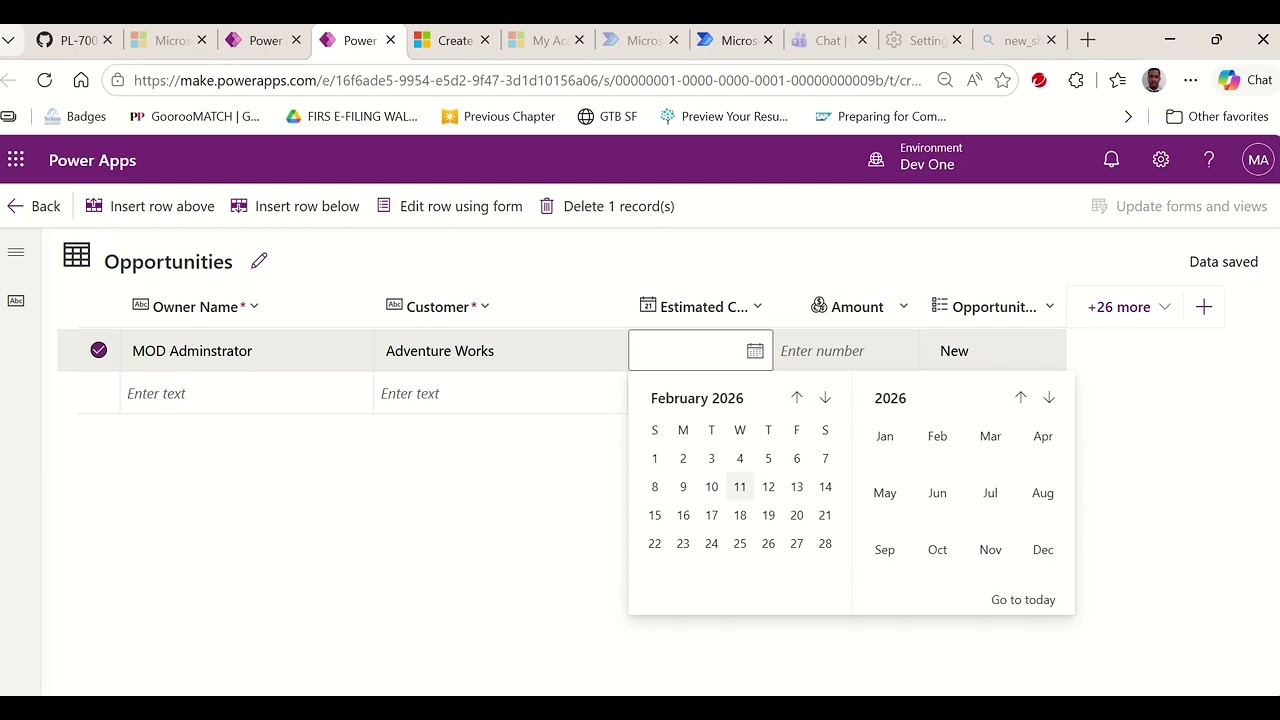
Task: Click the address bar URL
Action: pos(528,80)
